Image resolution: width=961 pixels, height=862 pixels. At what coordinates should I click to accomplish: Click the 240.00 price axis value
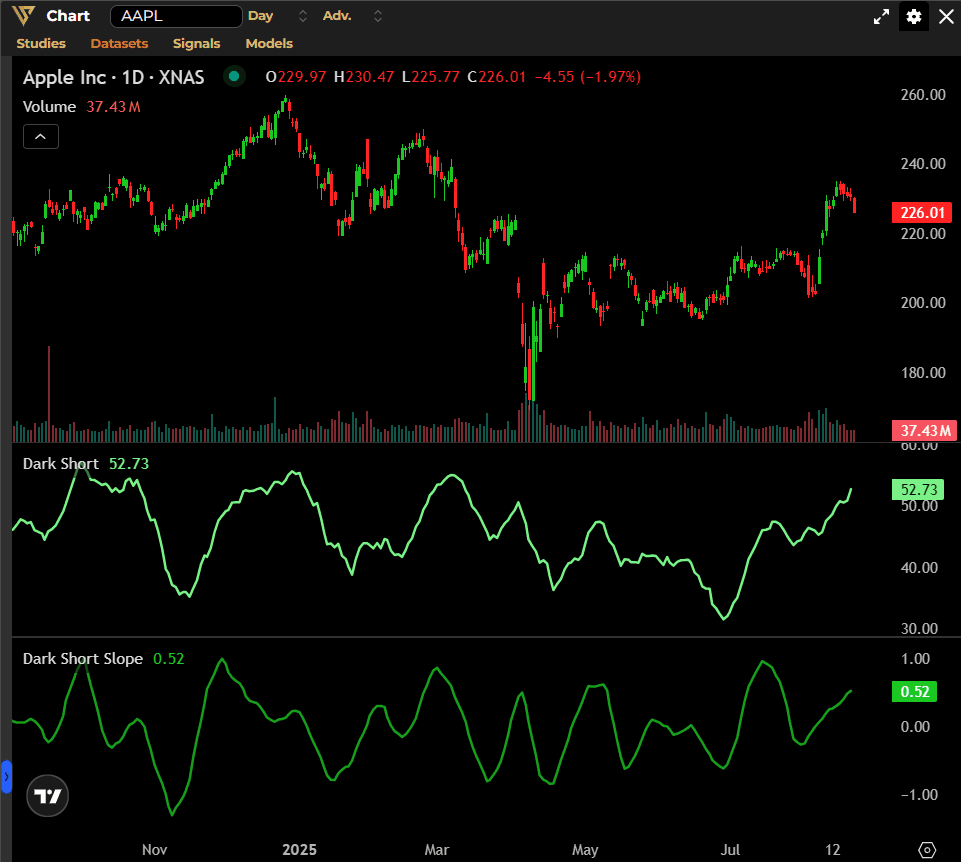pyautogui.click(x=923, y=164)
